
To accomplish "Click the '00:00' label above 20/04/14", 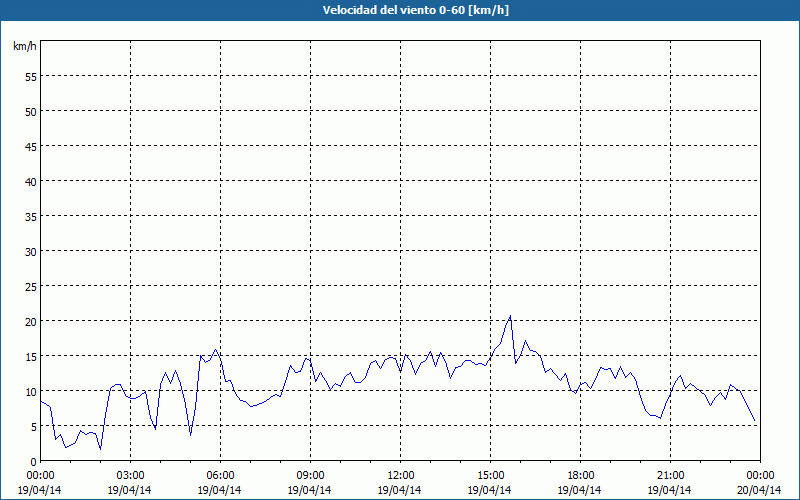I will tap(760, 476).
